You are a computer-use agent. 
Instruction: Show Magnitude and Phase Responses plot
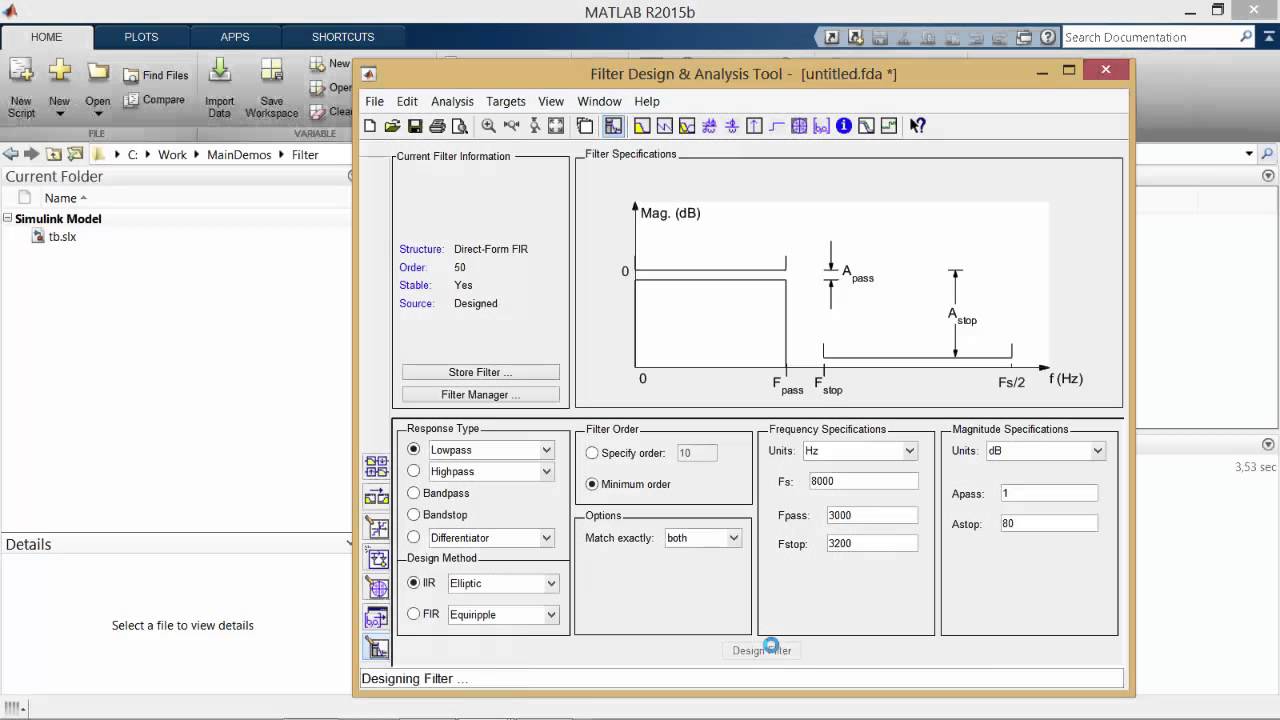(687, 126)
